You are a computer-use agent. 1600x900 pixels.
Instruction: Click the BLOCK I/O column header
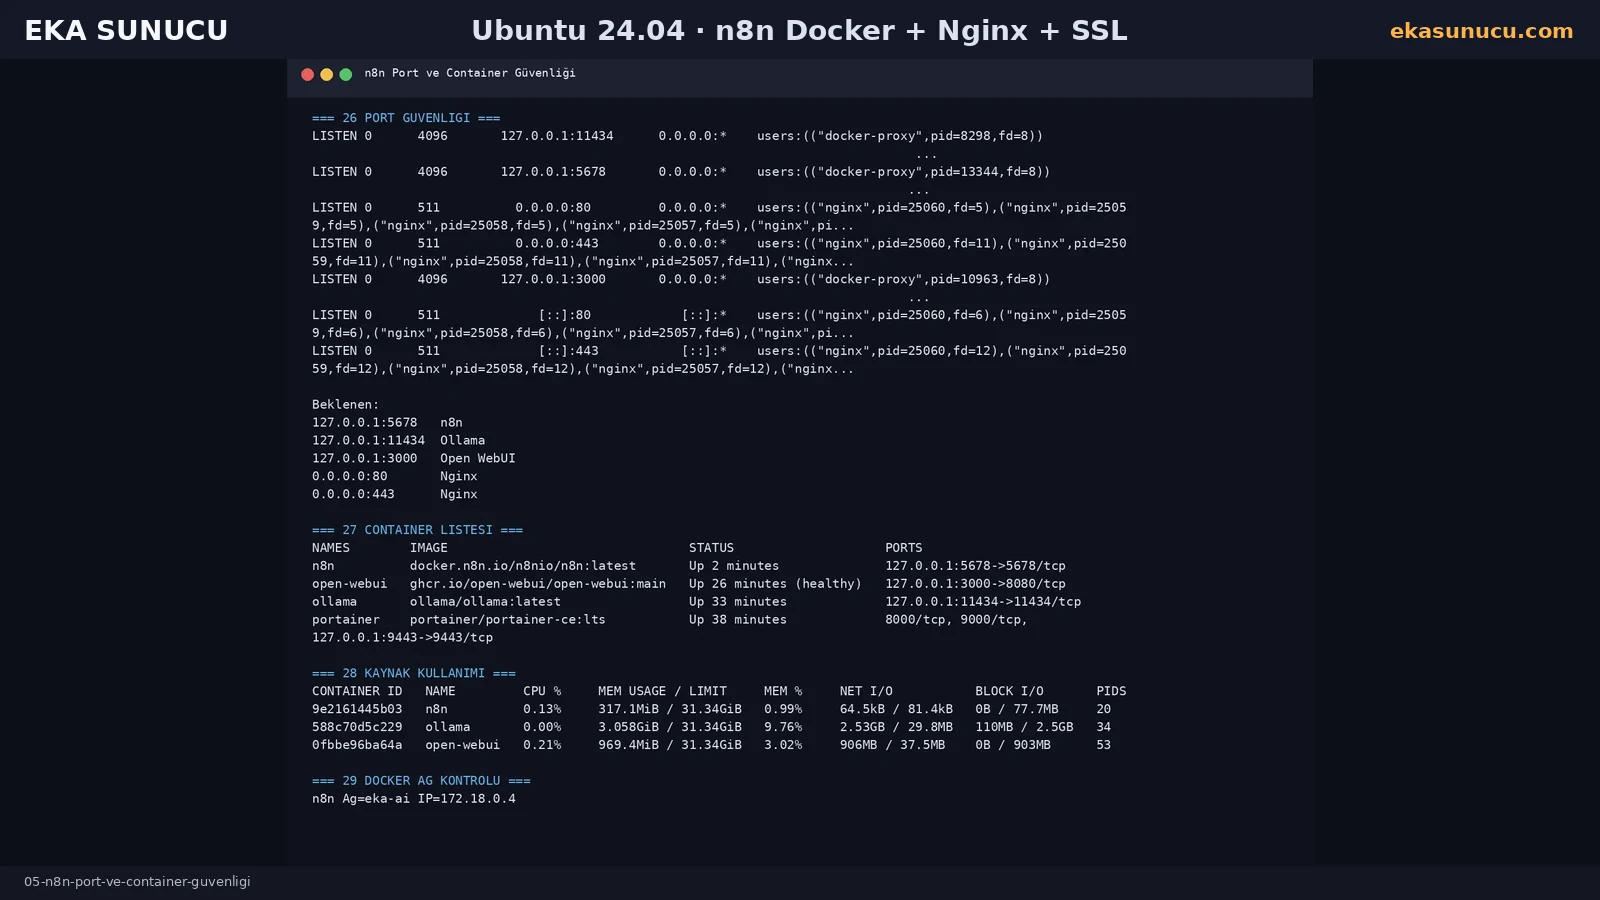[x=1009, y=692]
